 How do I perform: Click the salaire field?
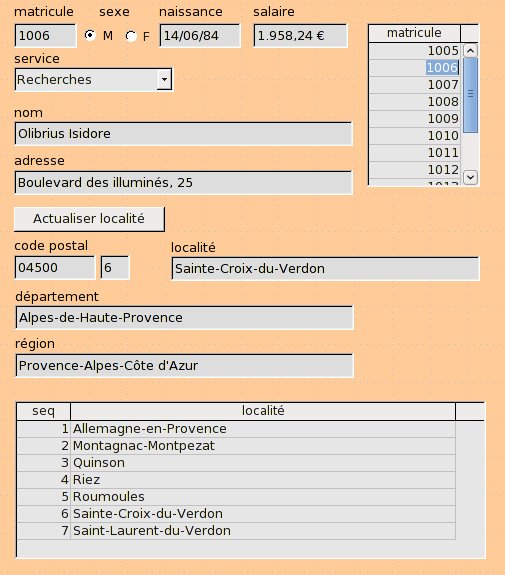click(300, 36)
